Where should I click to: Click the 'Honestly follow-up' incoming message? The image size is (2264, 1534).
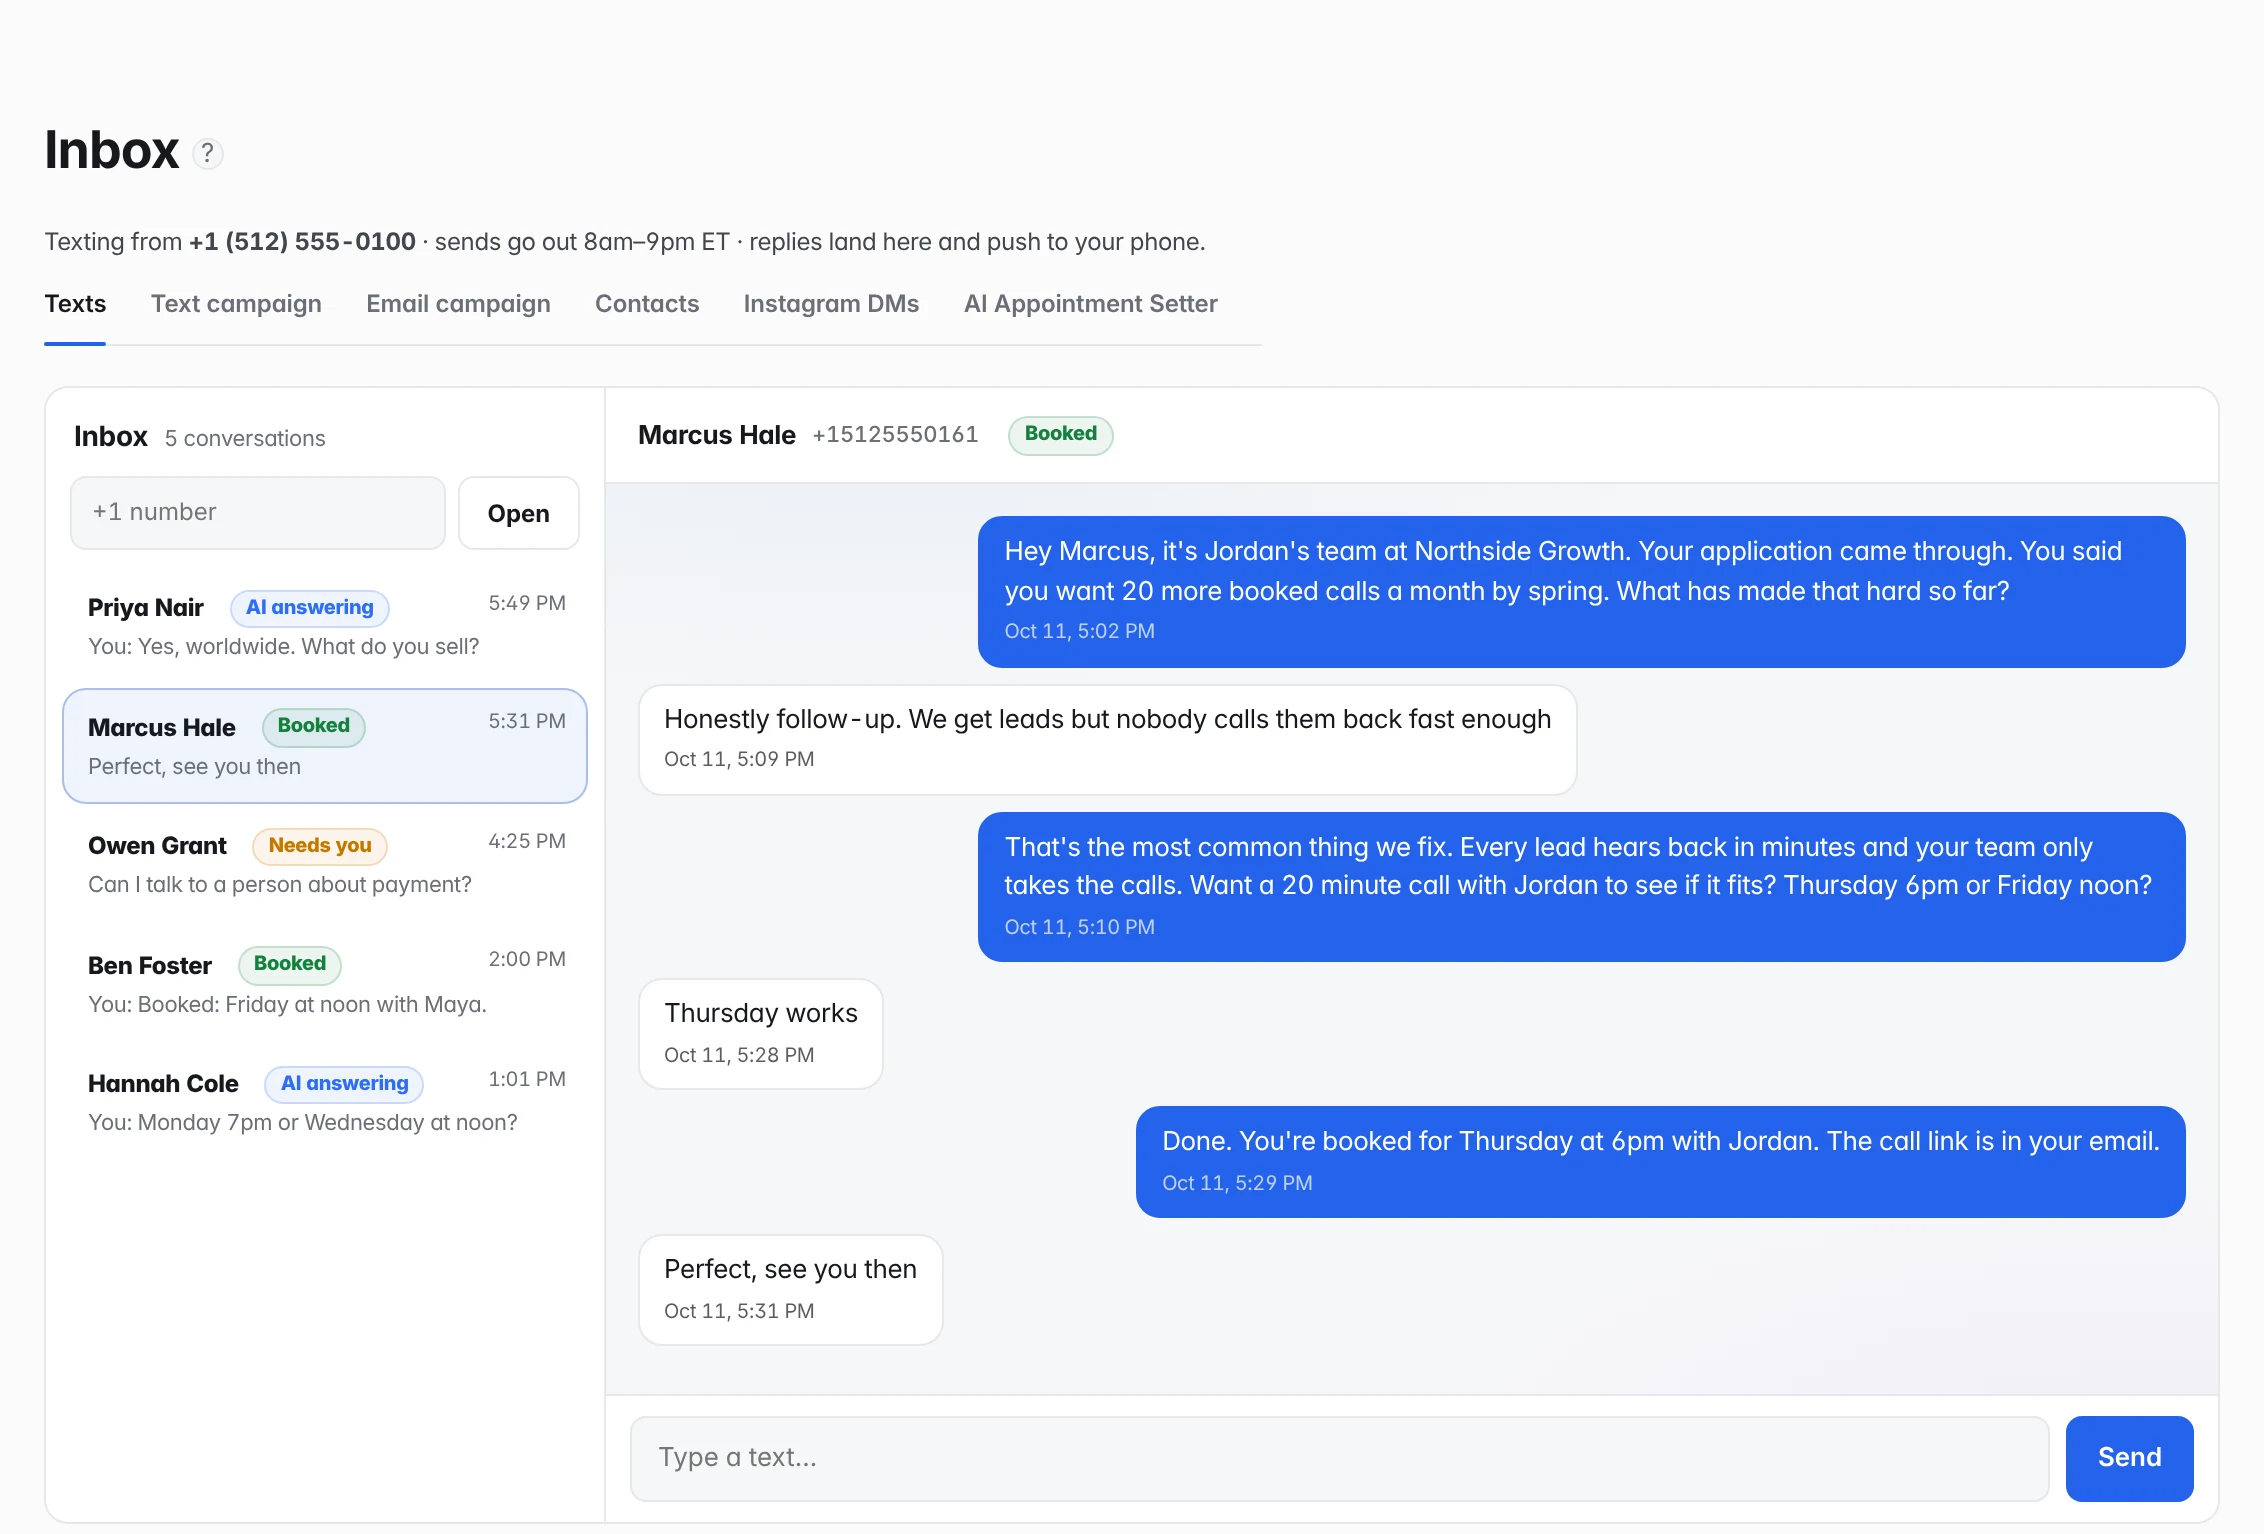1108,740
